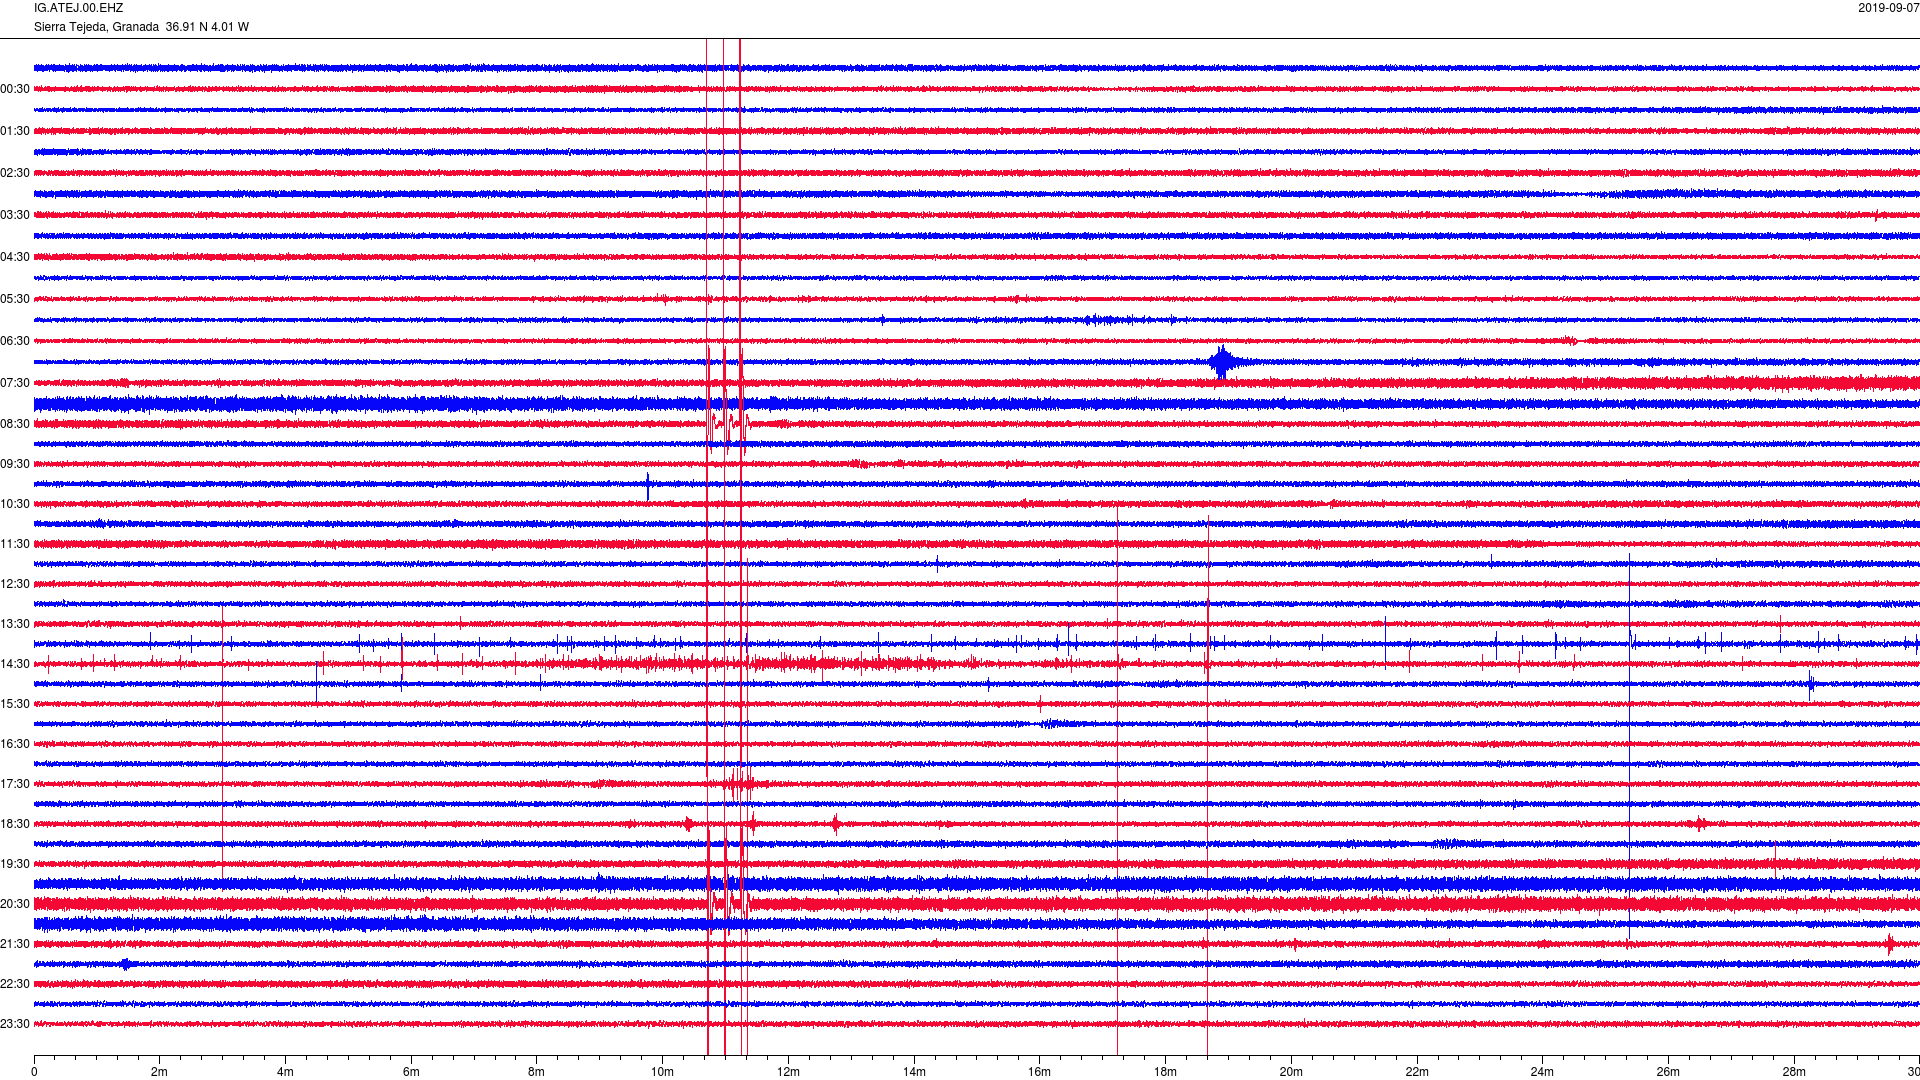Click the station code IG.ATEJ.00.EHZ

[x=78, y=8]
